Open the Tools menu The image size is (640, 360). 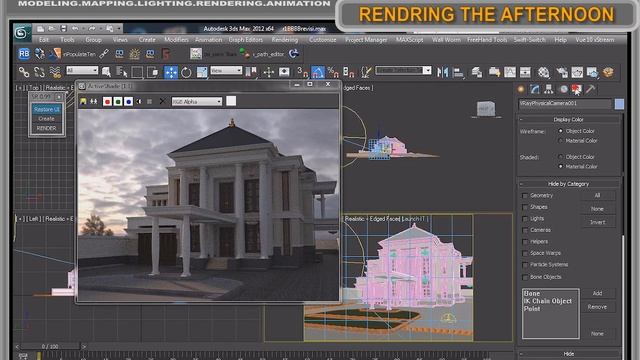(x=67, y=40)
